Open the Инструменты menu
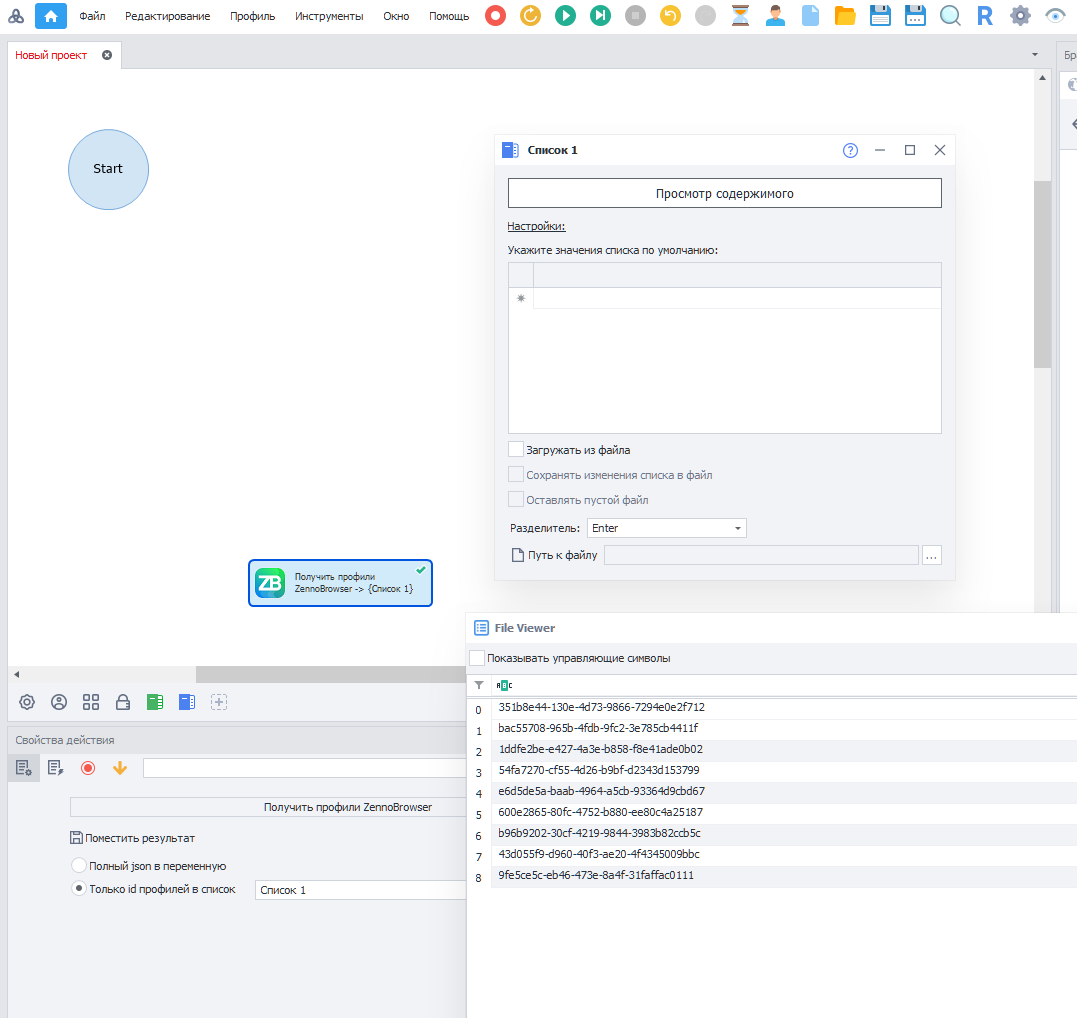The width and height of the screenshot is (1077, 1018). coord(329,16)
